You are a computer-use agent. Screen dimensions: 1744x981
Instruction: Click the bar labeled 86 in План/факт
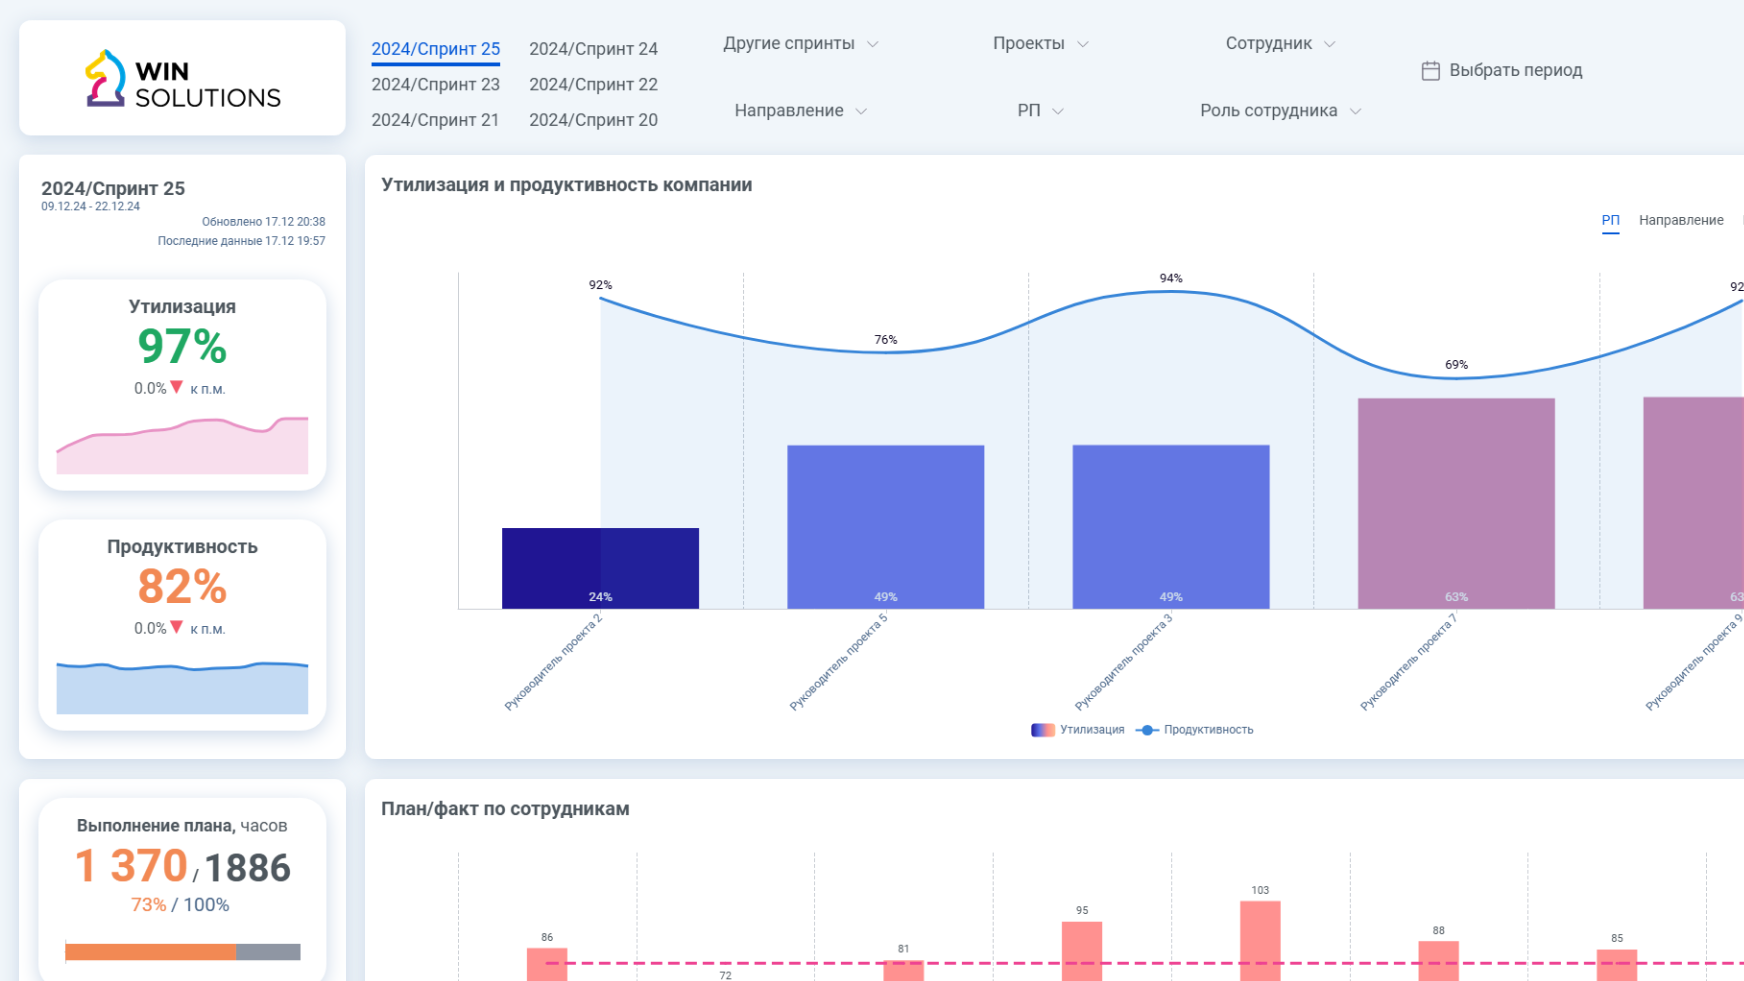coord(547,964)
